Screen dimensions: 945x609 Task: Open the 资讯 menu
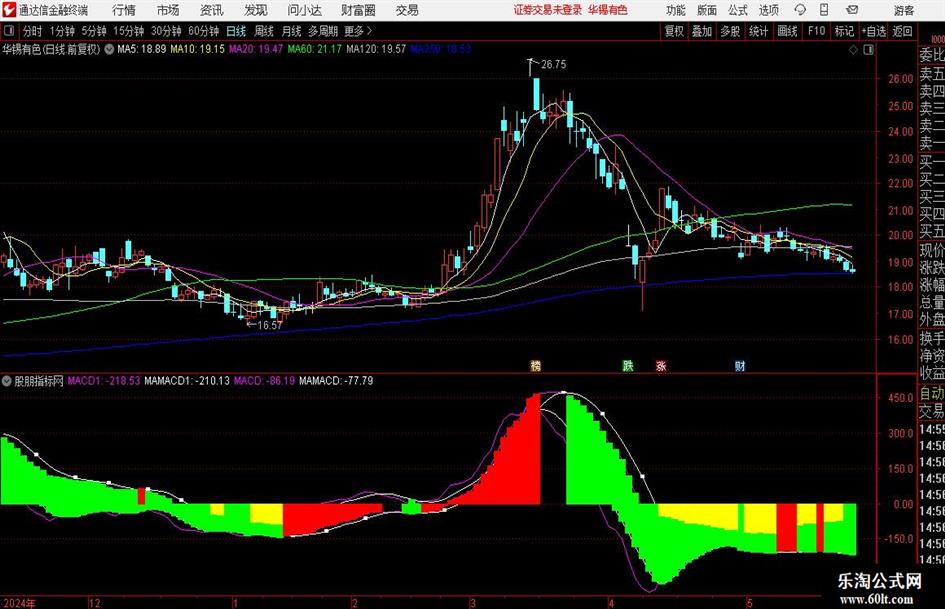tap(212, 10)
